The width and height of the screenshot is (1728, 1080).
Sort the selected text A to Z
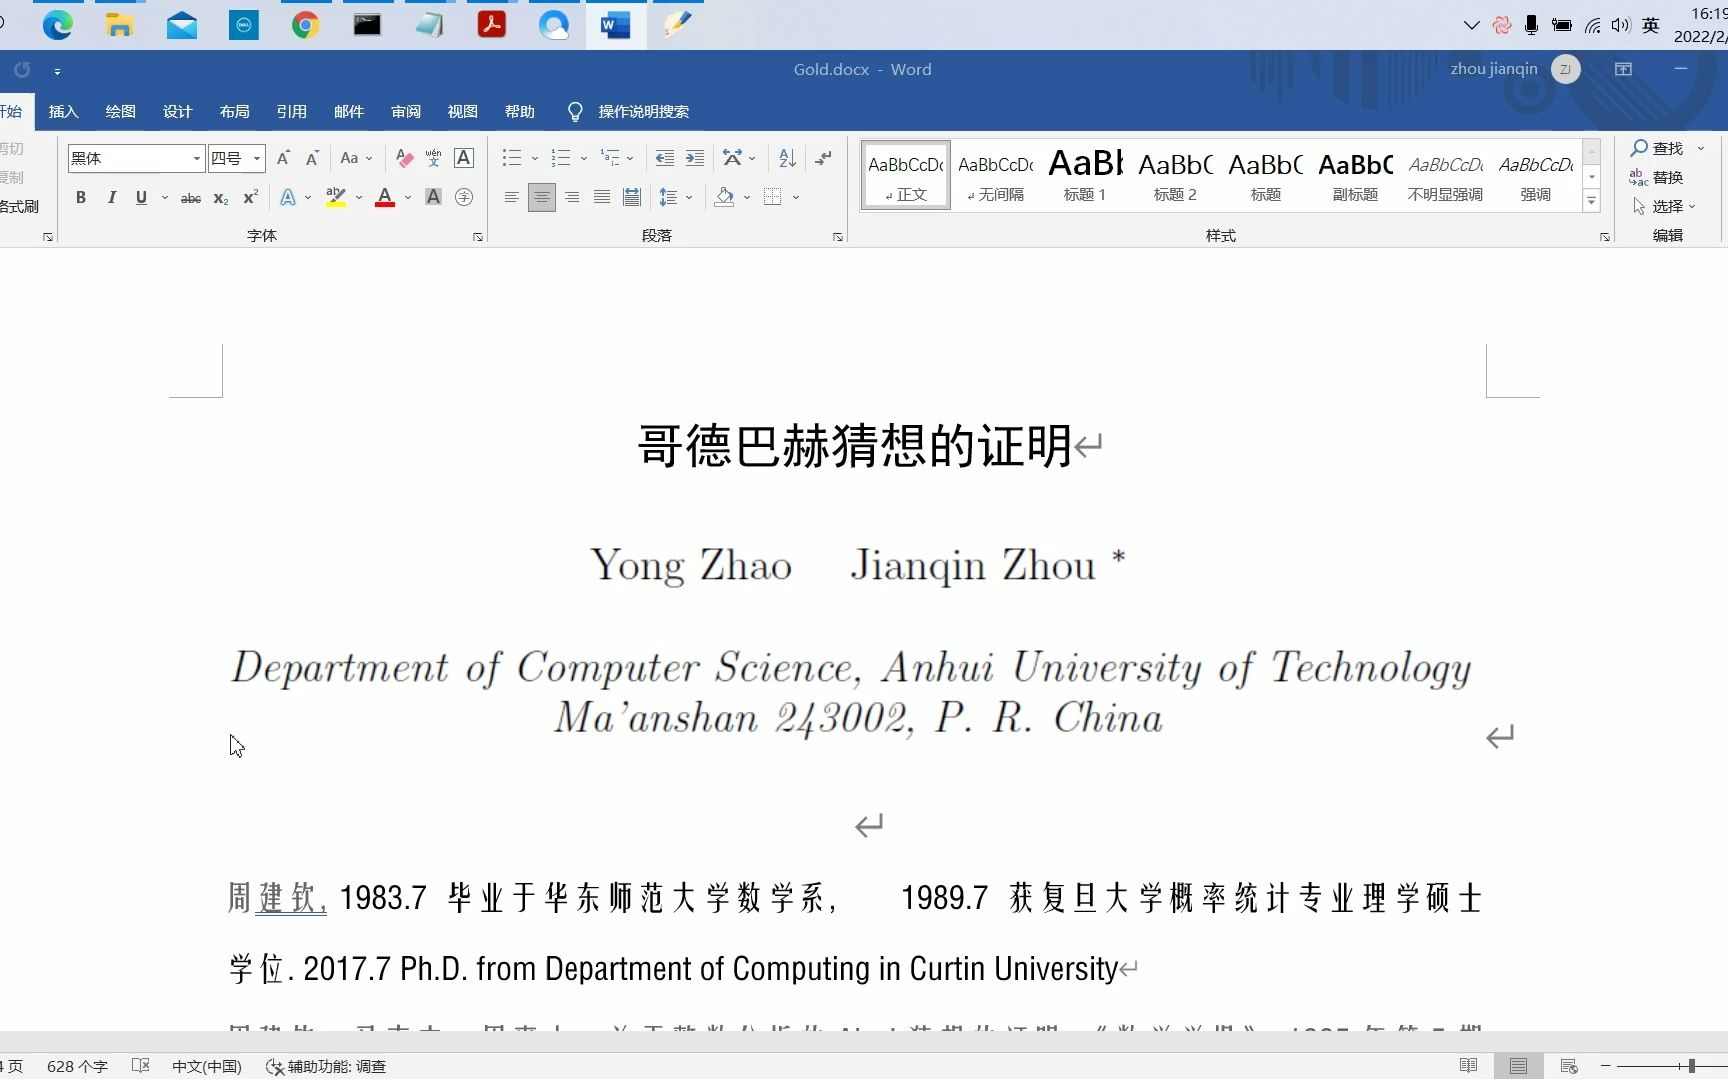tap(787, 158)
